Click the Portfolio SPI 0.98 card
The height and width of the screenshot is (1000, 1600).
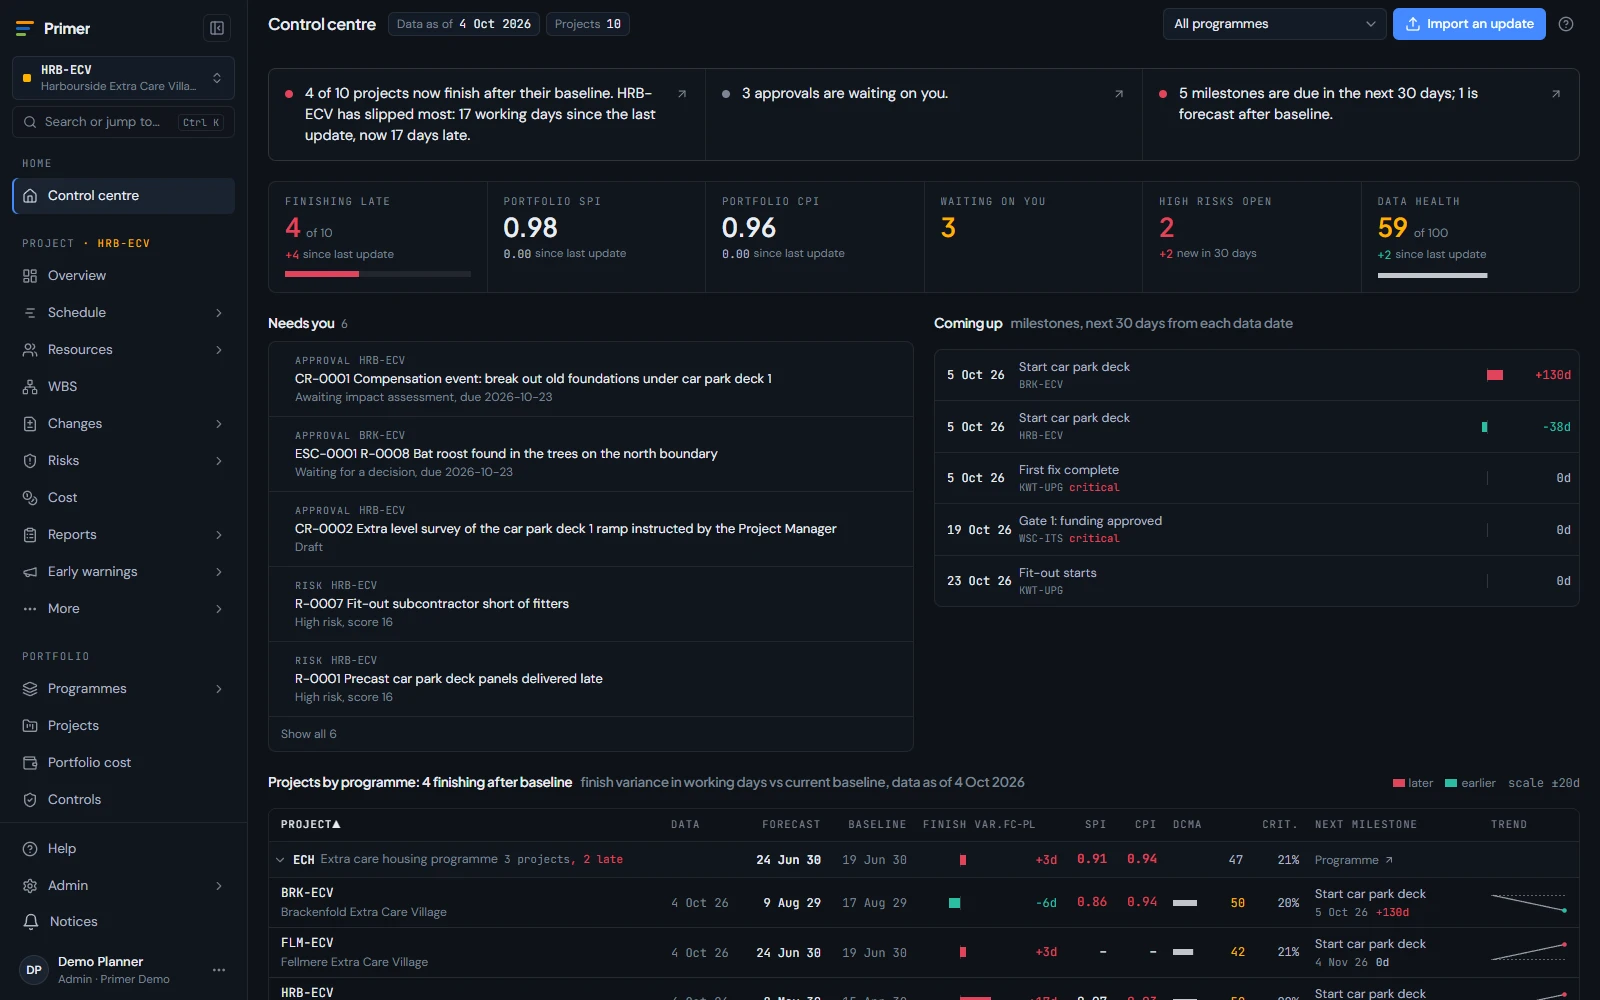(x=596, y=237)
